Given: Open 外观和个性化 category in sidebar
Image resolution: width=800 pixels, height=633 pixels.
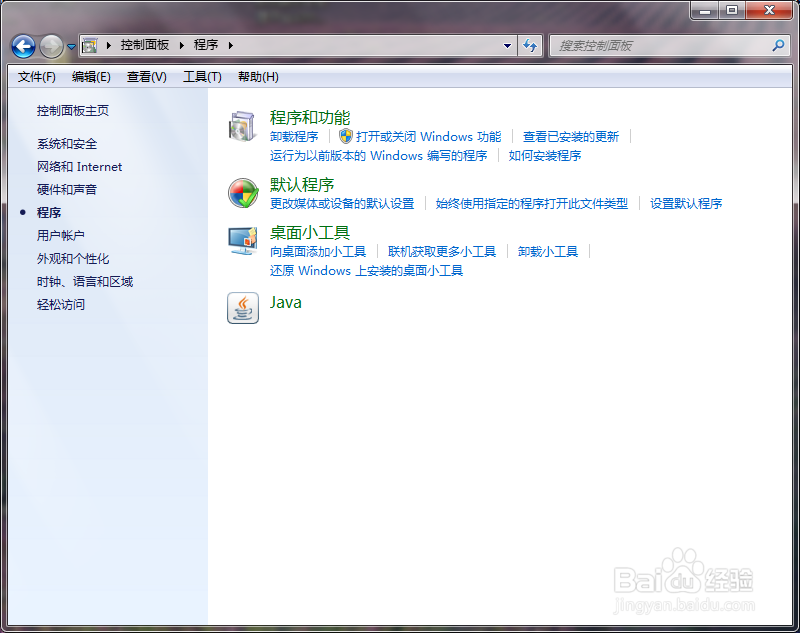Looking at the screenshot, I should click(73, 259).
